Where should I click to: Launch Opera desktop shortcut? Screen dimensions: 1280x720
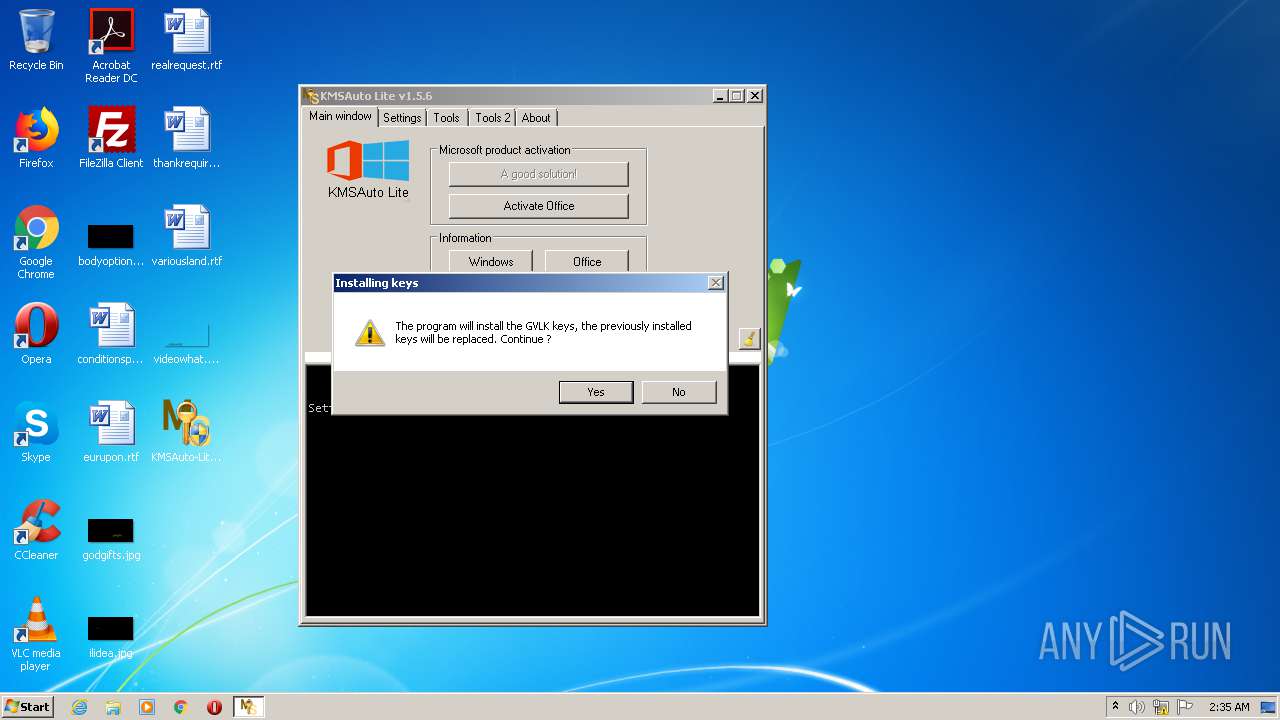(x=36, y=334)
